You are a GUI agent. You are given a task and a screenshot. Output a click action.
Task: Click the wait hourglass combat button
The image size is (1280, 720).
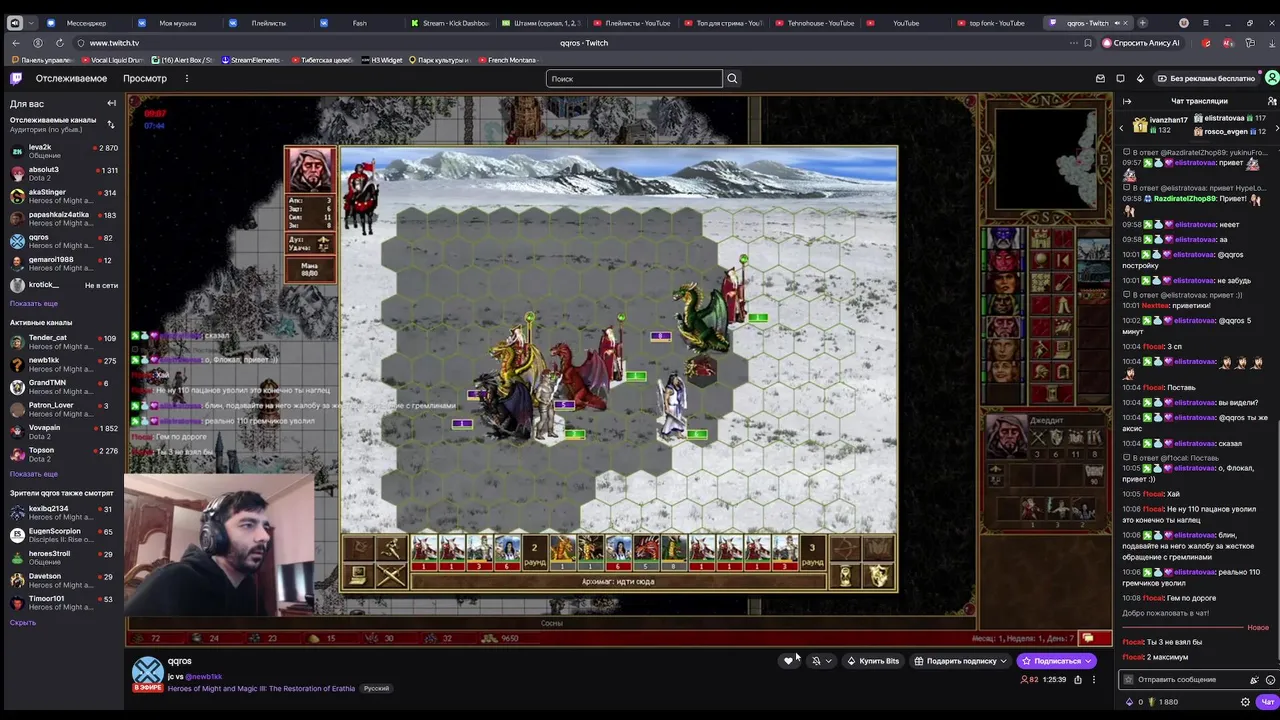point(846,576)
